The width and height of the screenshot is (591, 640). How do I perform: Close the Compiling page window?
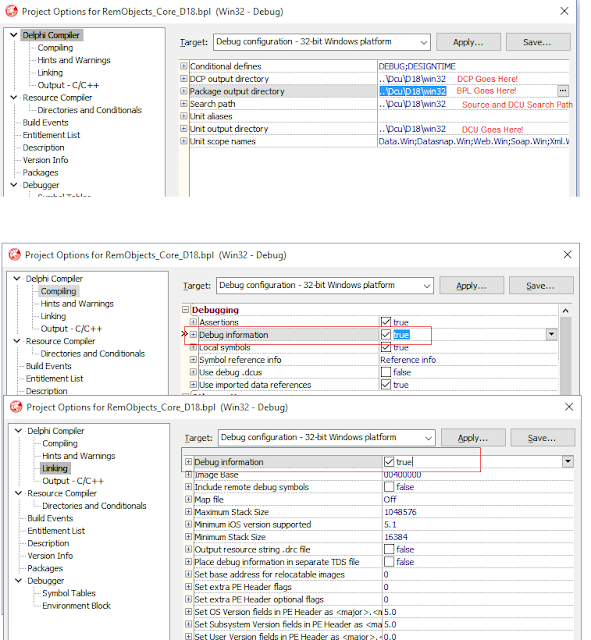[567, 255]
